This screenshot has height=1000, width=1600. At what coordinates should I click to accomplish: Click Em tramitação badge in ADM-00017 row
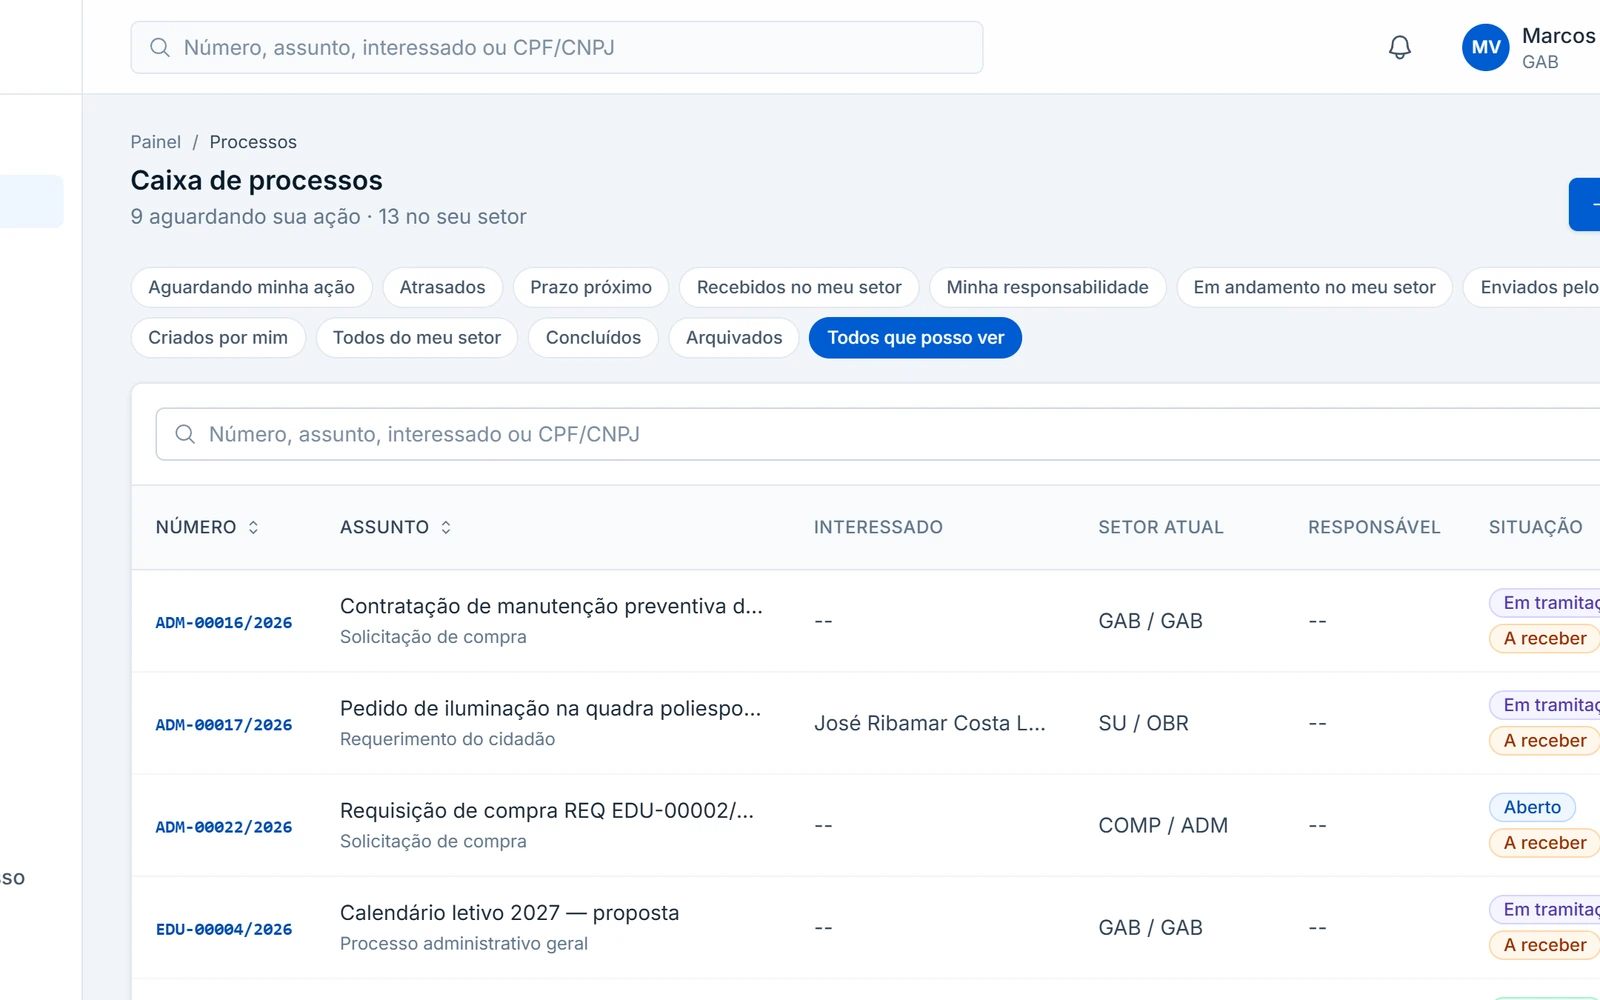tap(1546, 705)
